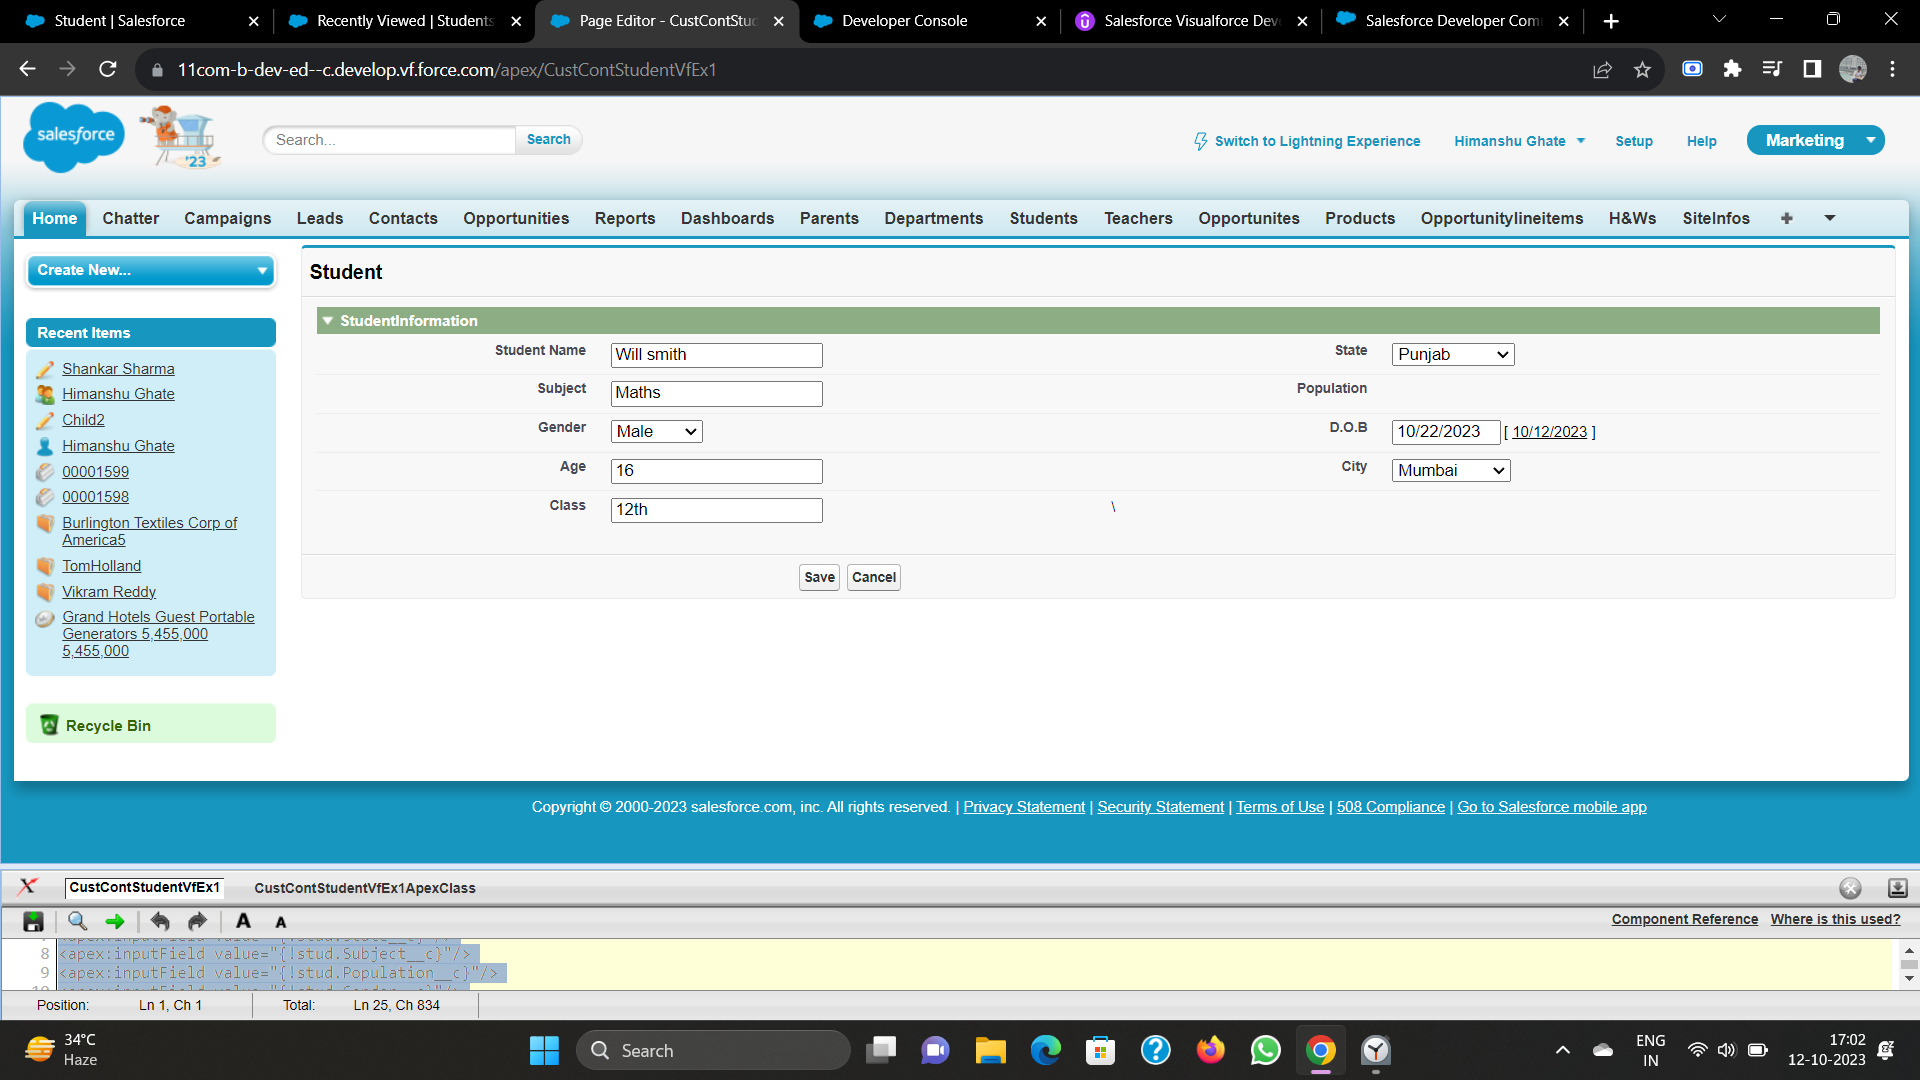Open the State dropdown showing Punjab
Viewport: 1920px width, 1080px height.
1452,354
